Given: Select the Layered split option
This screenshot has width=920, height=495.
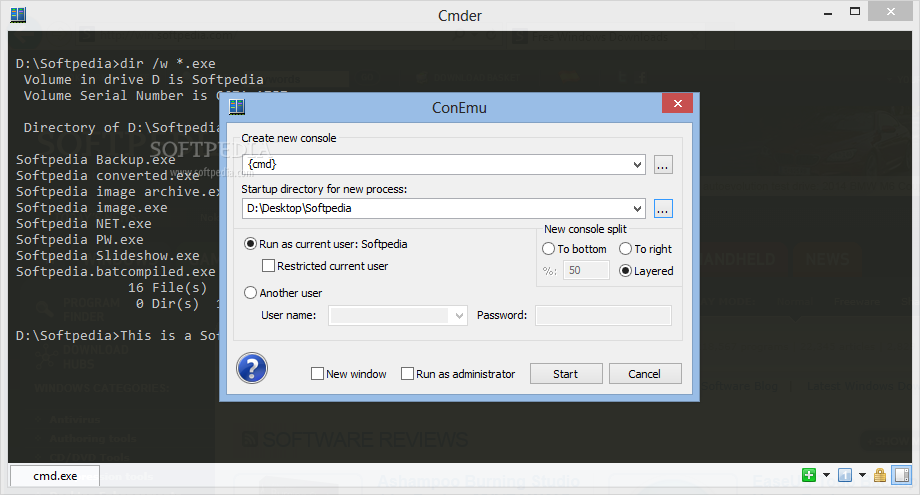Looking at the screenshot, I should (x=646, y=271).
